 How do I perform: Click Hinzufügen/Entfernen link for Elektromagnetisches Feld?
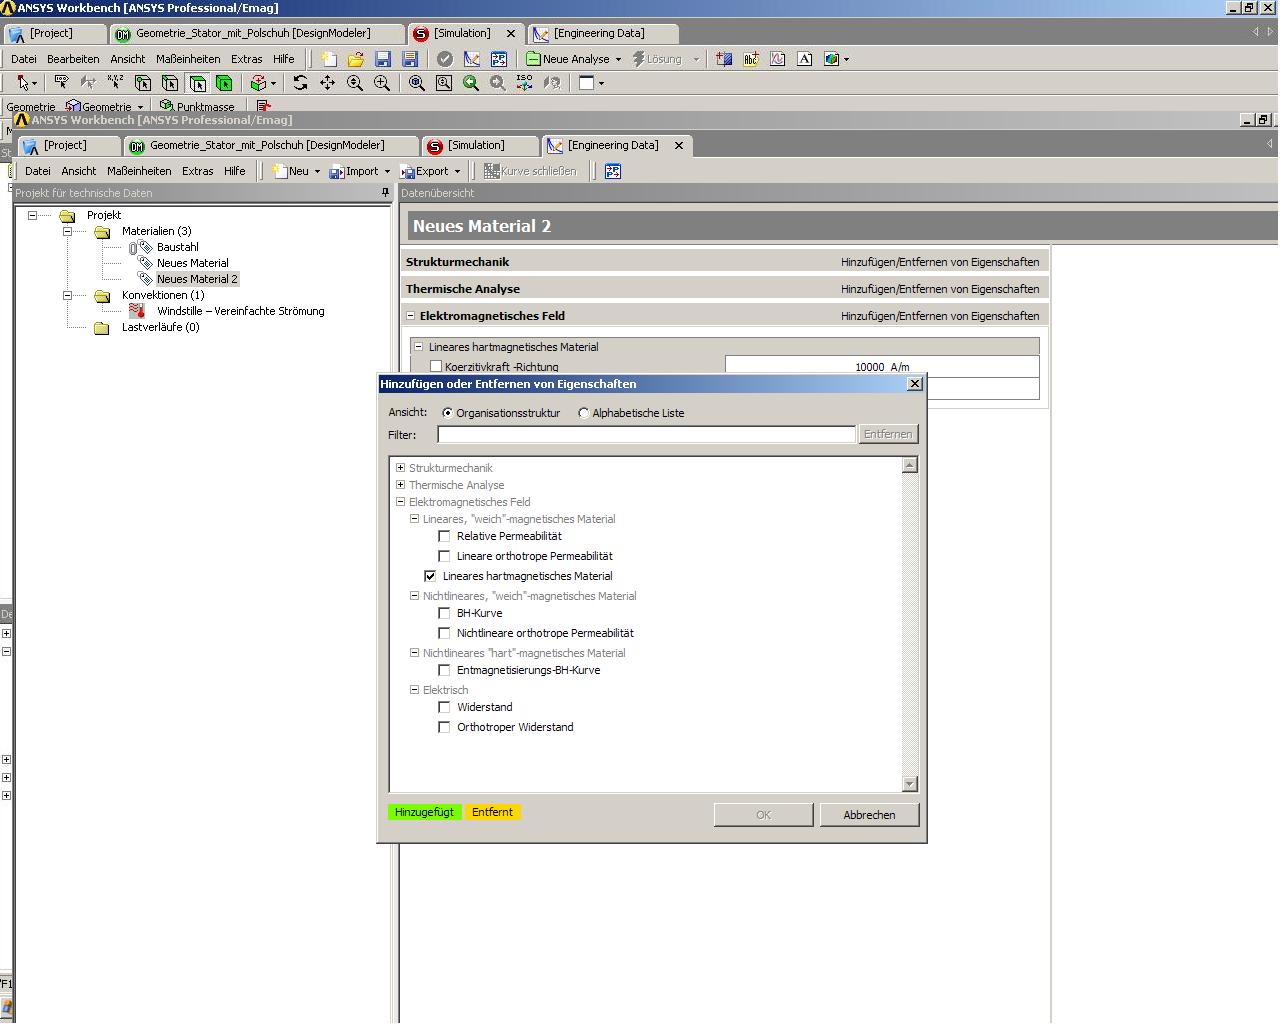[x=940, y=316]
